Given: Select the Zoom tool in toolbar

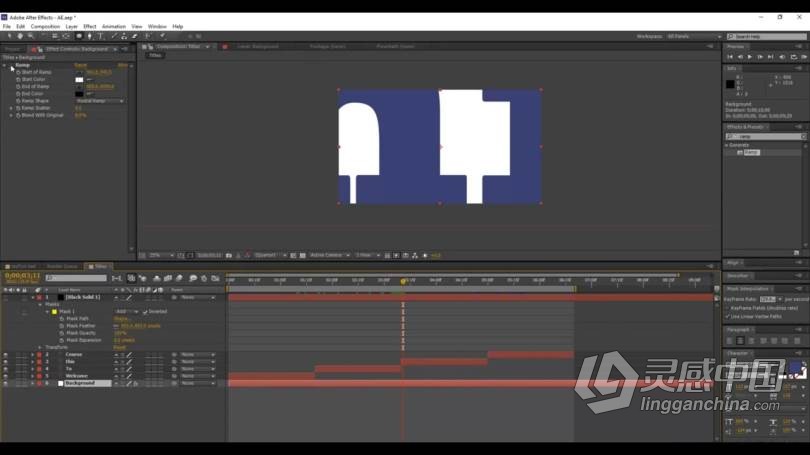Looking at the screenshot, I should pos(29,36).
